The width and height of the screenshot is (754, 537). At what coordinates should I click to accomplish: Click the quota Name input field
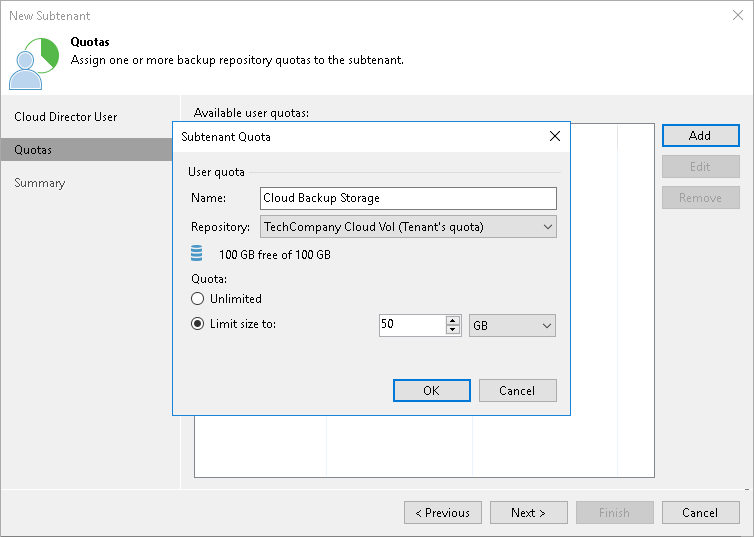408,198
